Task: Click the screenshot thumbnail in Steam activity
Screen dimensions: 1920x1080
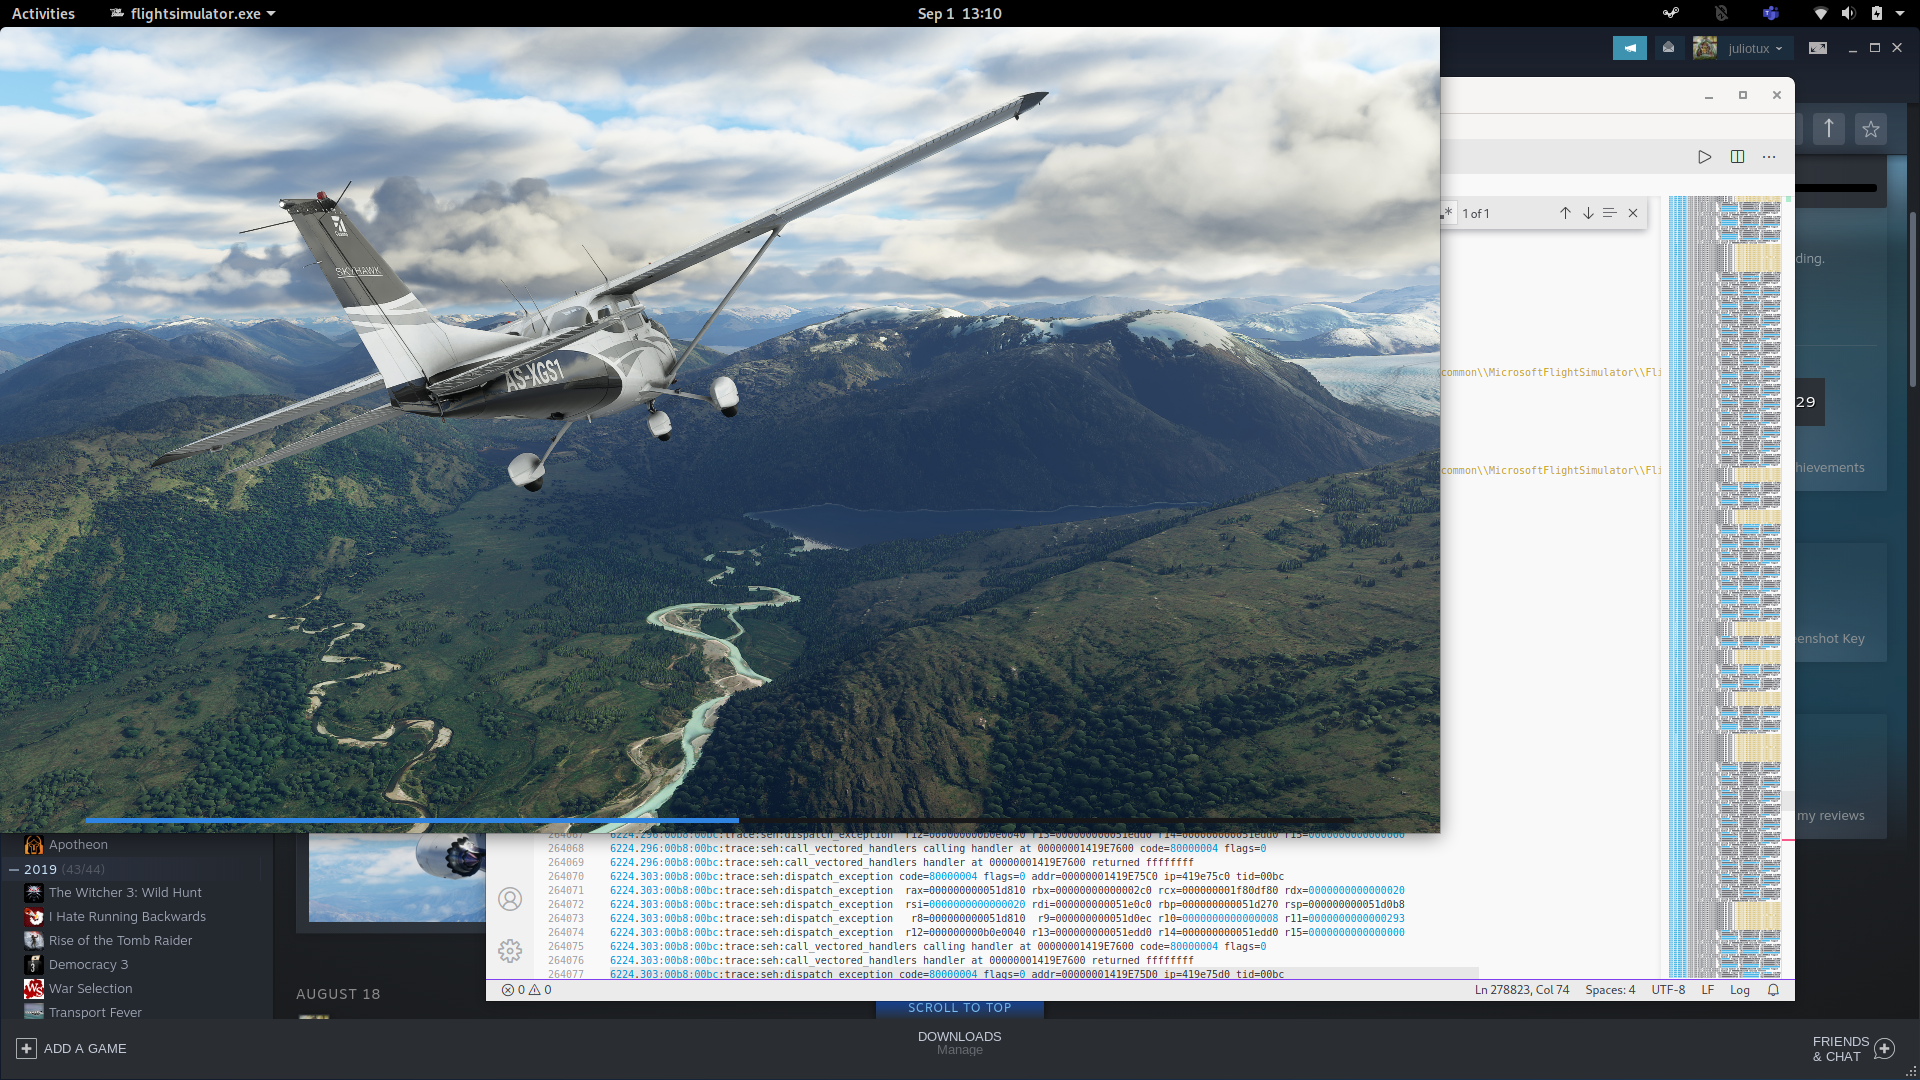Action: pos(396,878)
